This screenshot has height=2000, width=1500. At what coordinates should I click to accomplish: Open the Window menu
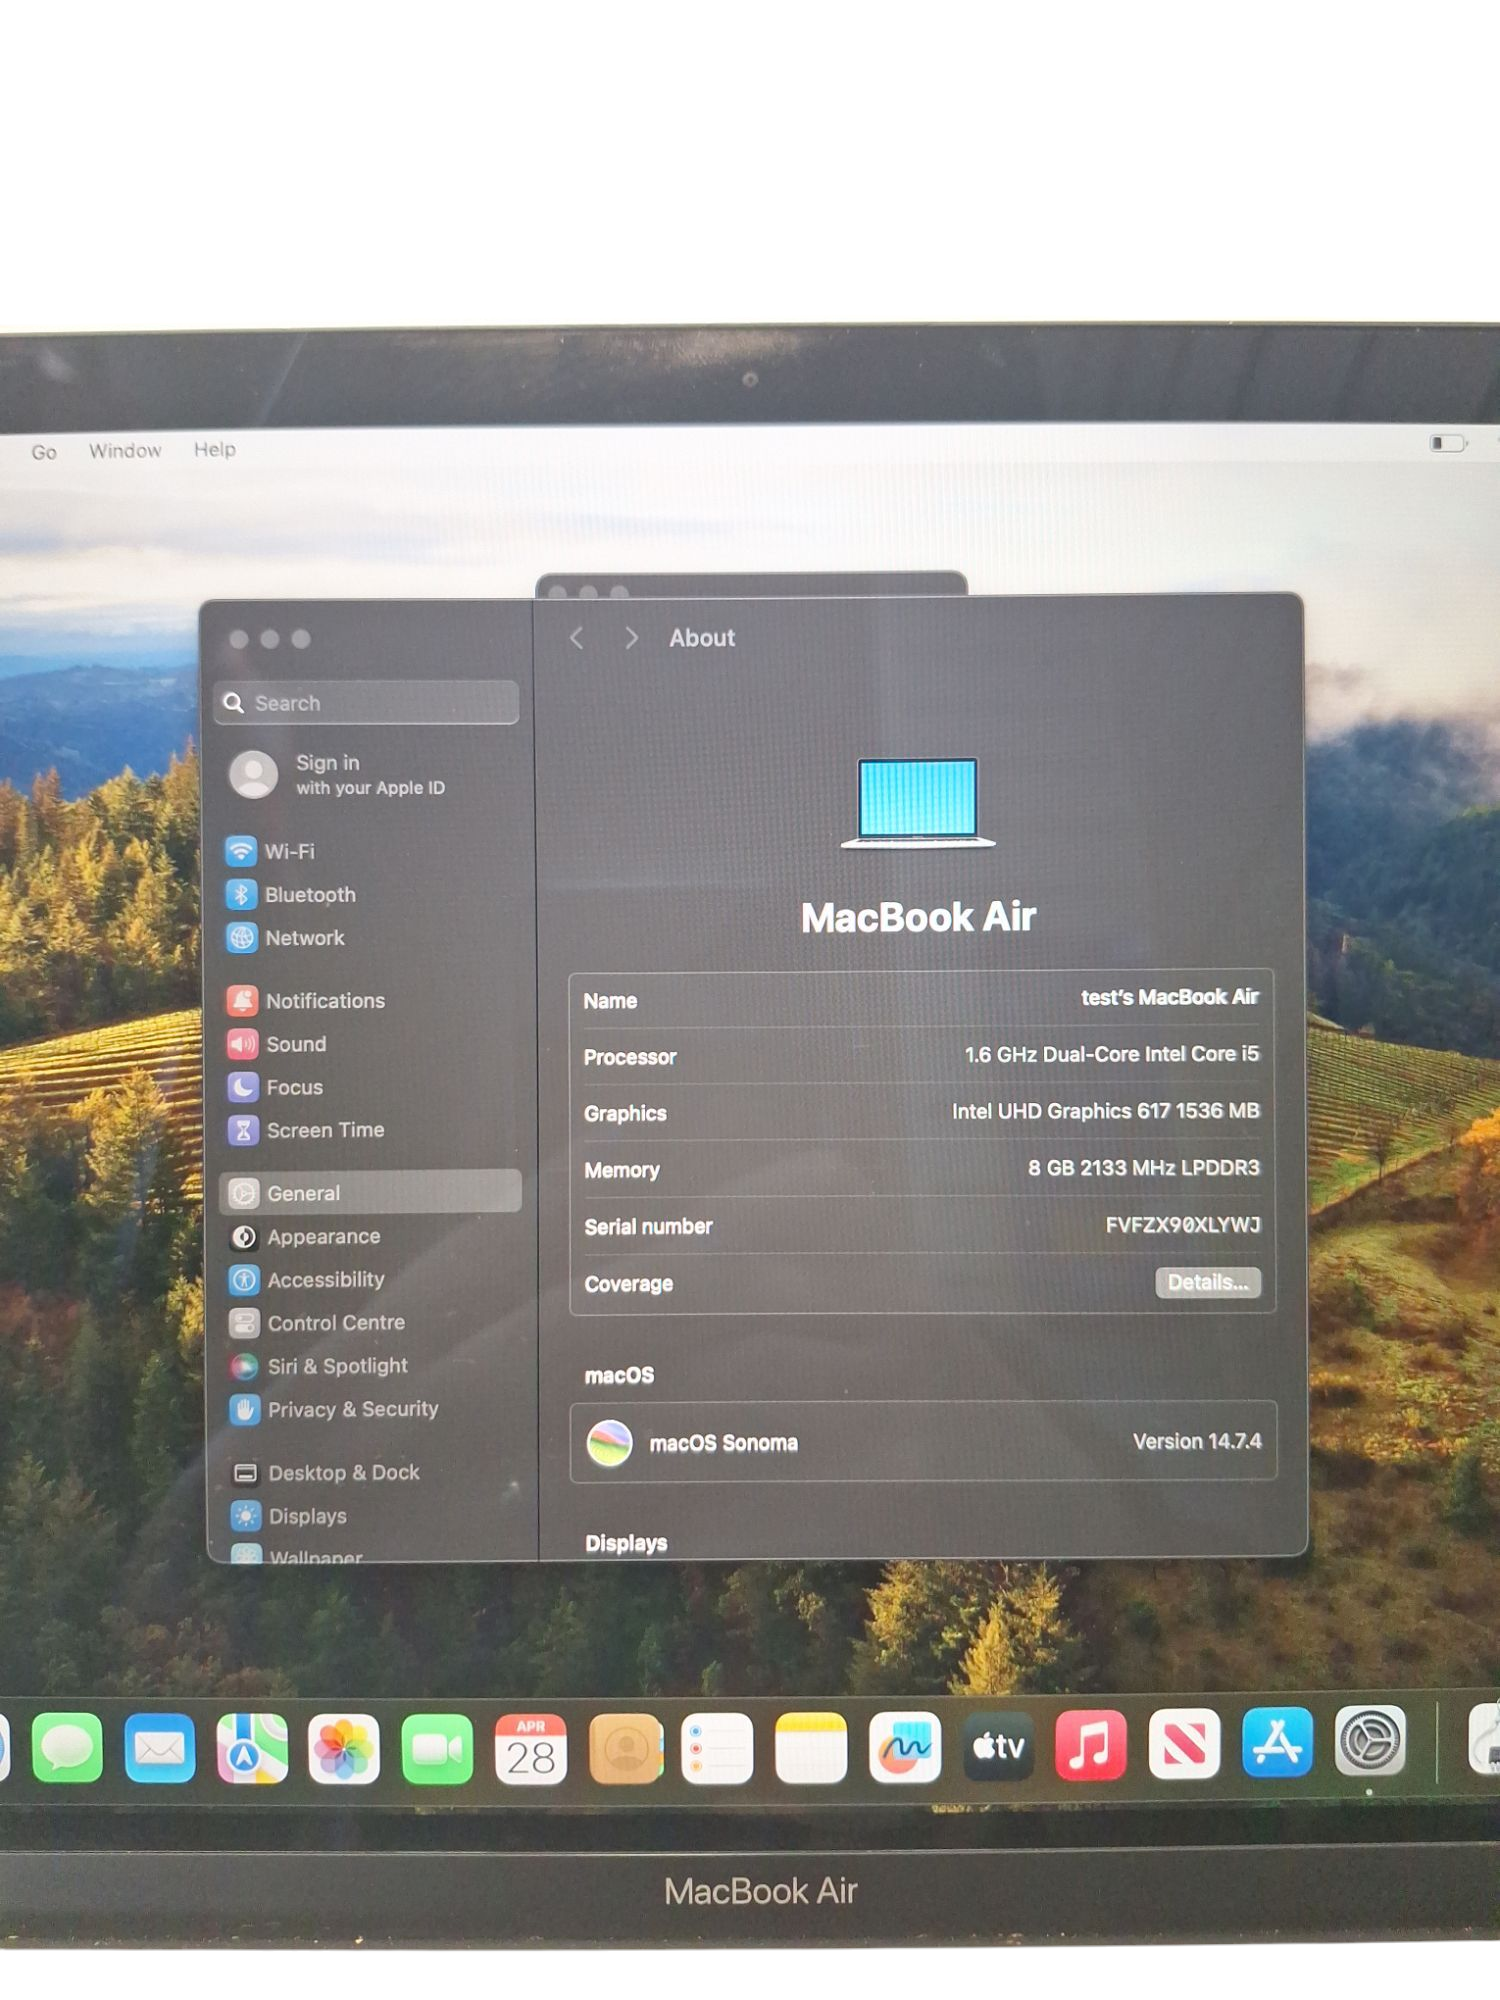coord(125,450)
